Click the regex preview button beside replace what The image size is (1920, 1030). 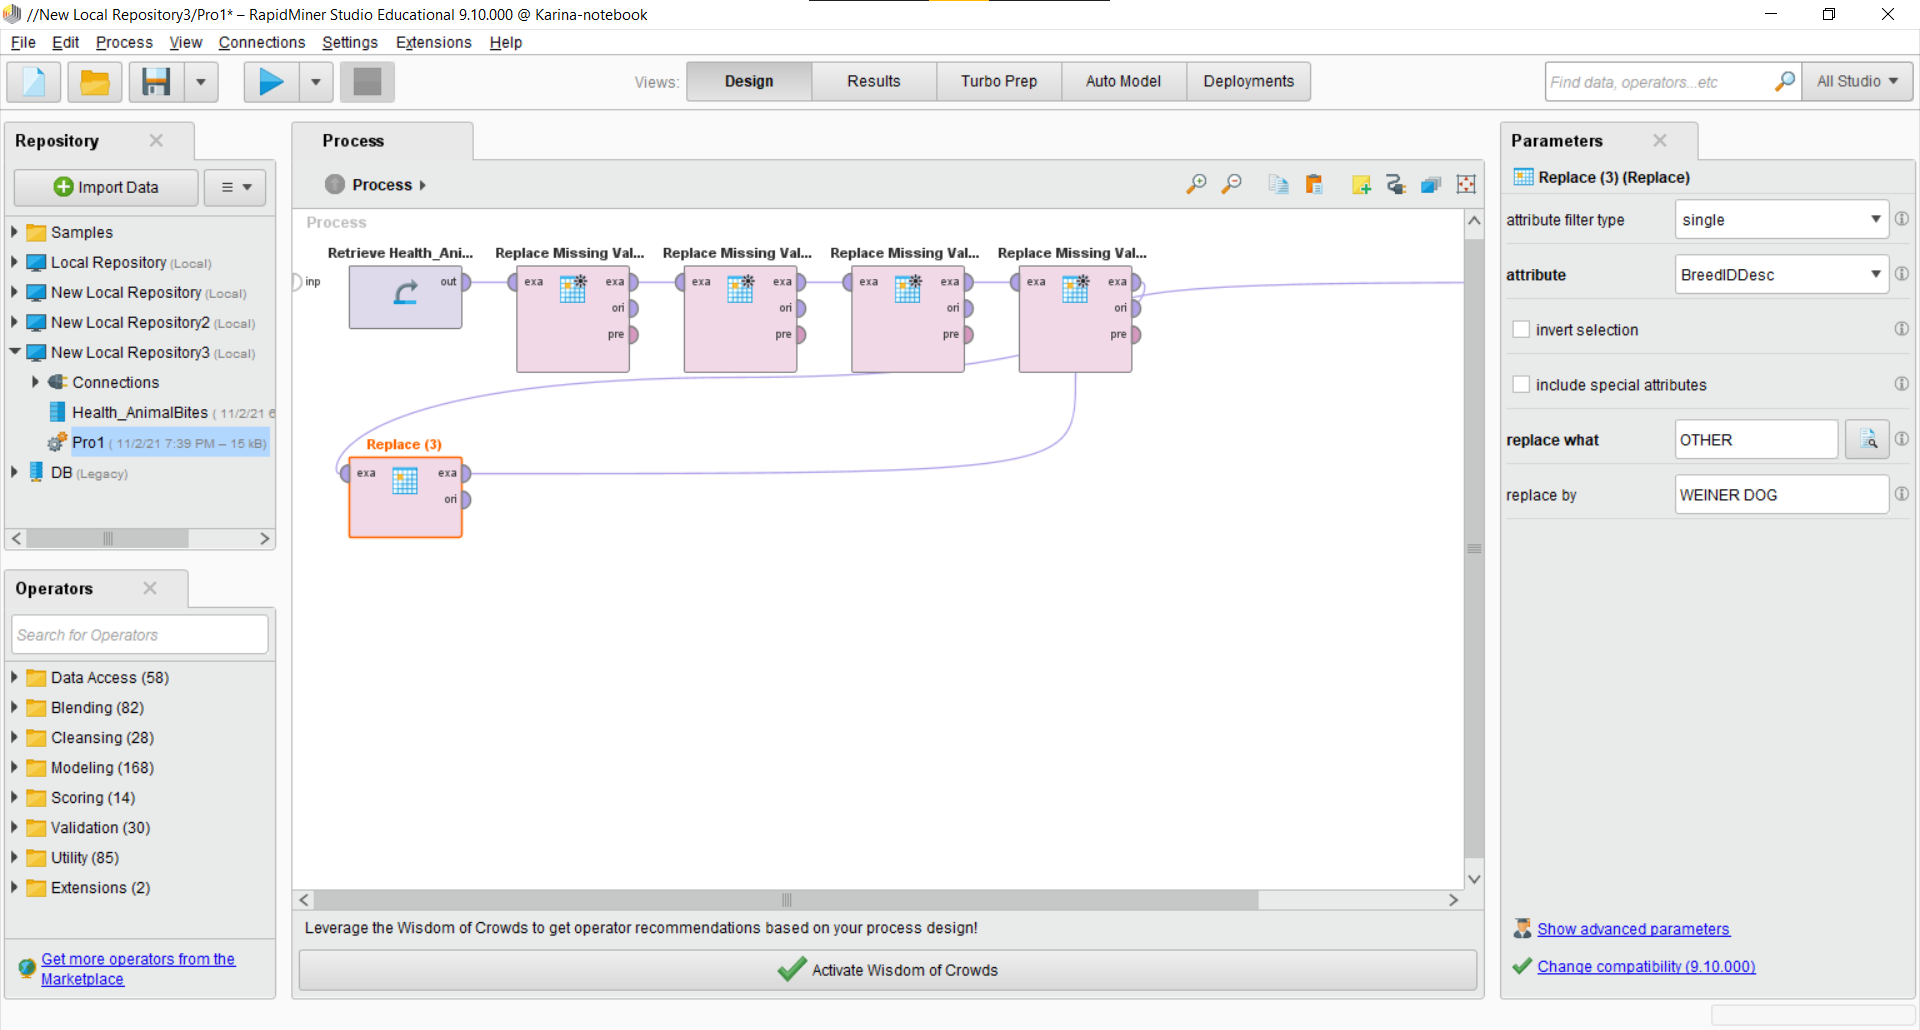pyautogui.click(x=1867, y=440)
